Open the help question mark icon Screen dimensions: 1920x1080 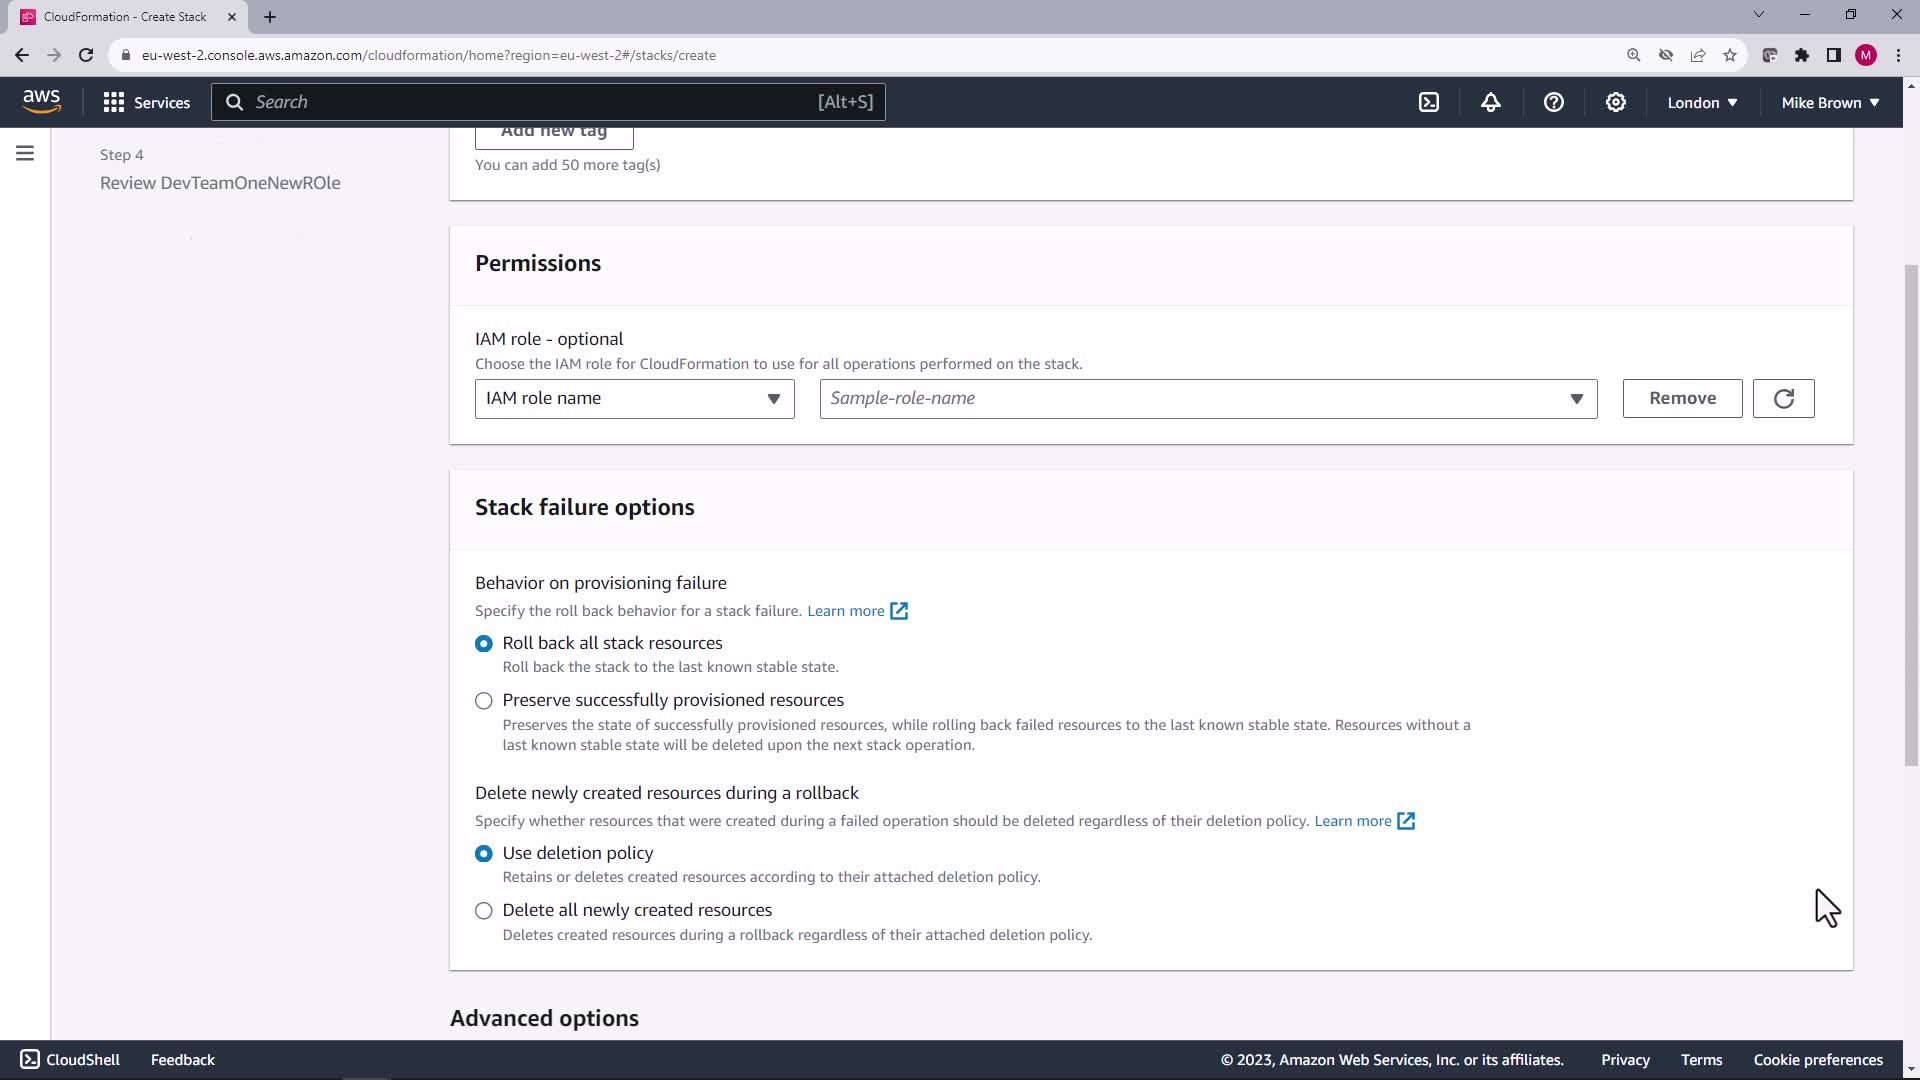click(x=1553, y=102)
